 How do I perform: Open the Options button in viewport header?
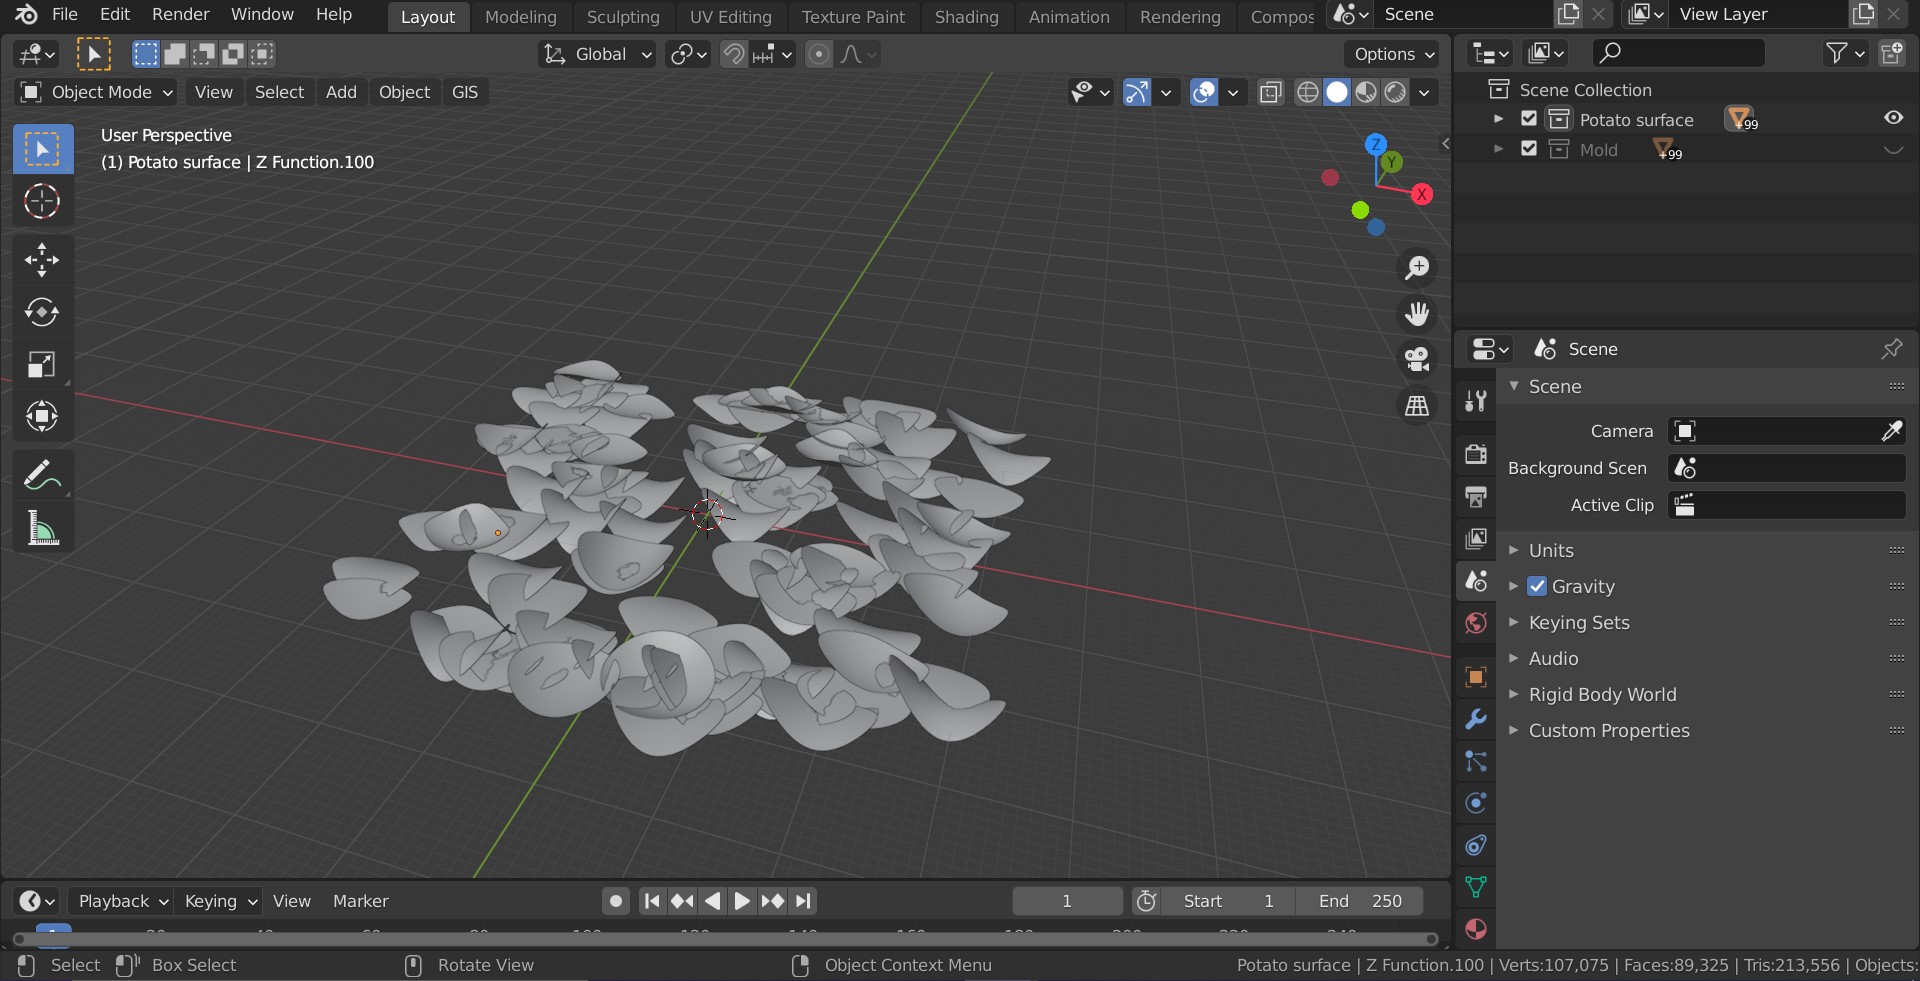click(1394, 54)
